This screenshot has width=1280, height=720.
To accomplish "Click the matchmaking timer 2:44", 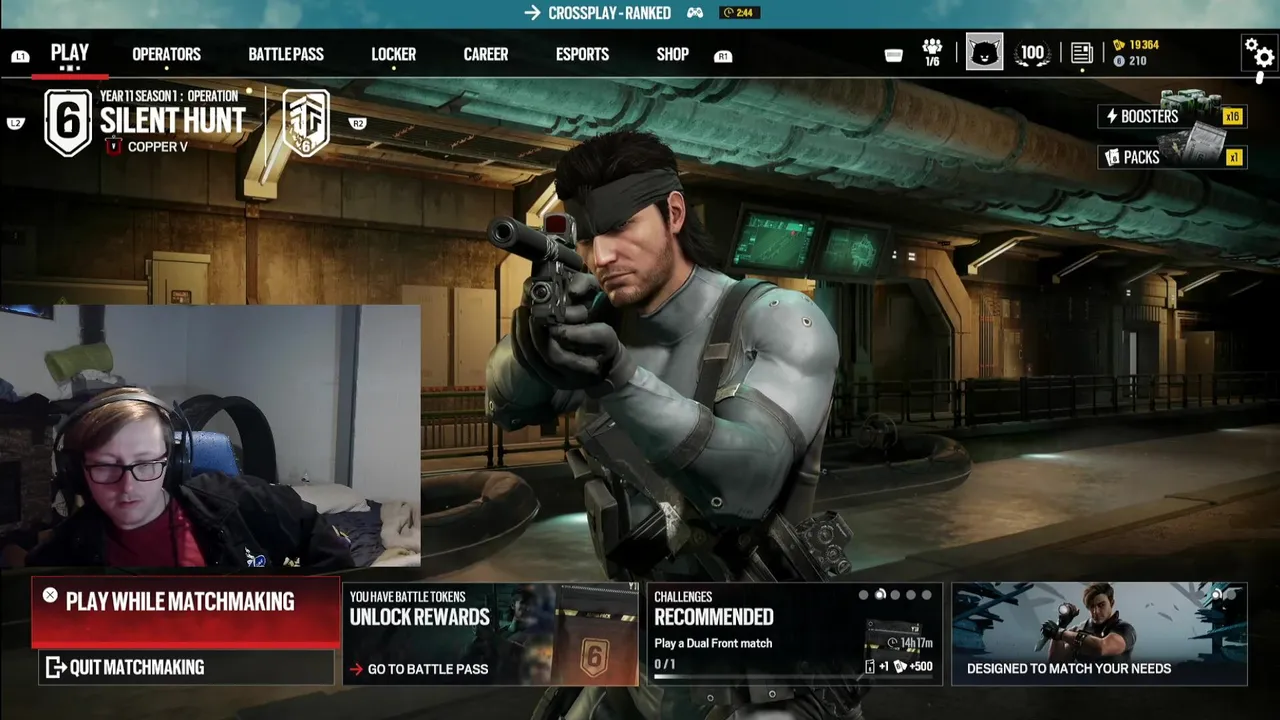I will [740, 13].
